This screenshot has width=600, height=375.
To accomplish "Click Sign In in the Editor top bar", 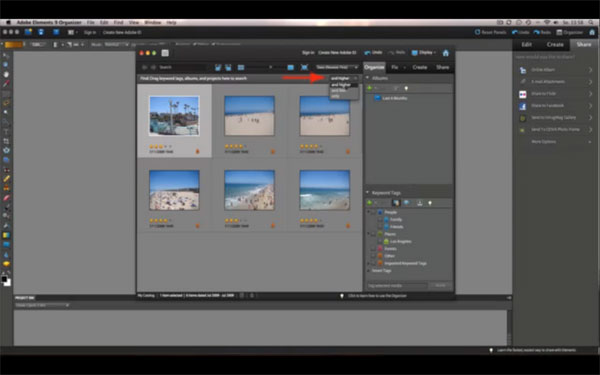I will (90, 33).
